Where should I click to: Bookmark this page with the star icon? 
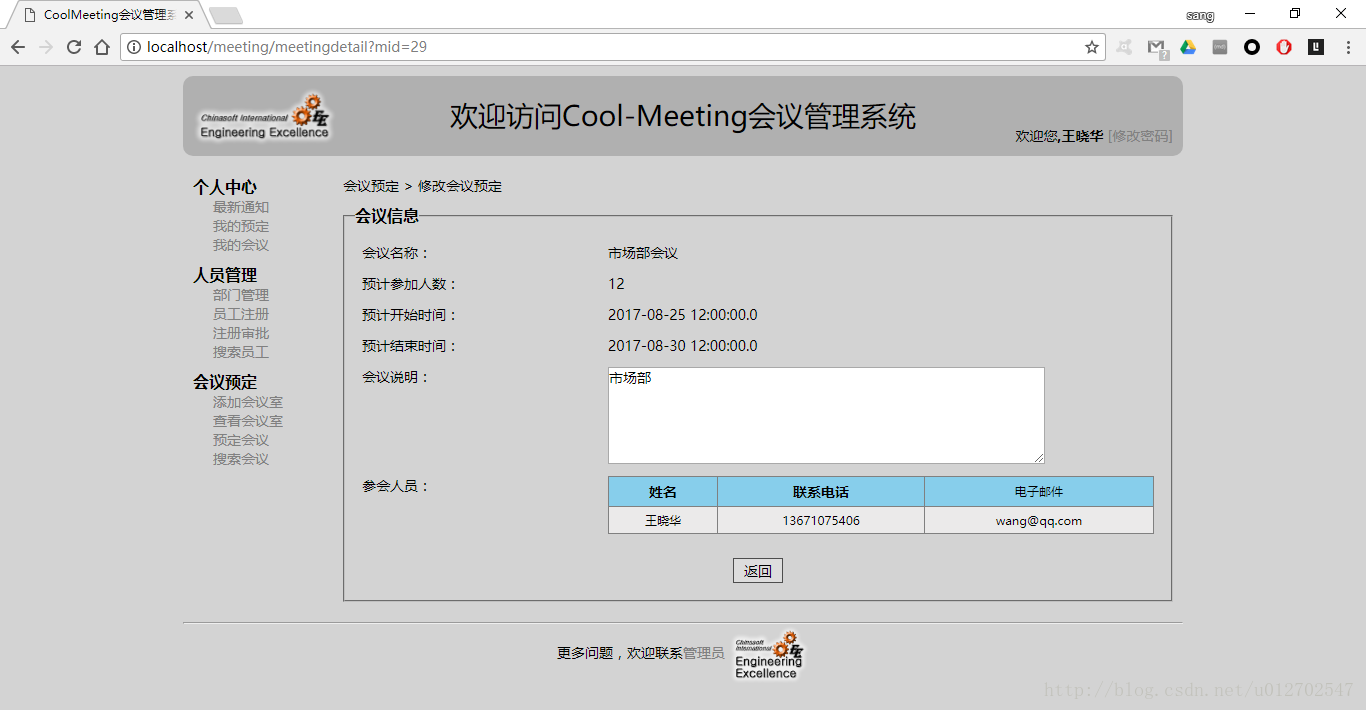(x=1092, y=47)
